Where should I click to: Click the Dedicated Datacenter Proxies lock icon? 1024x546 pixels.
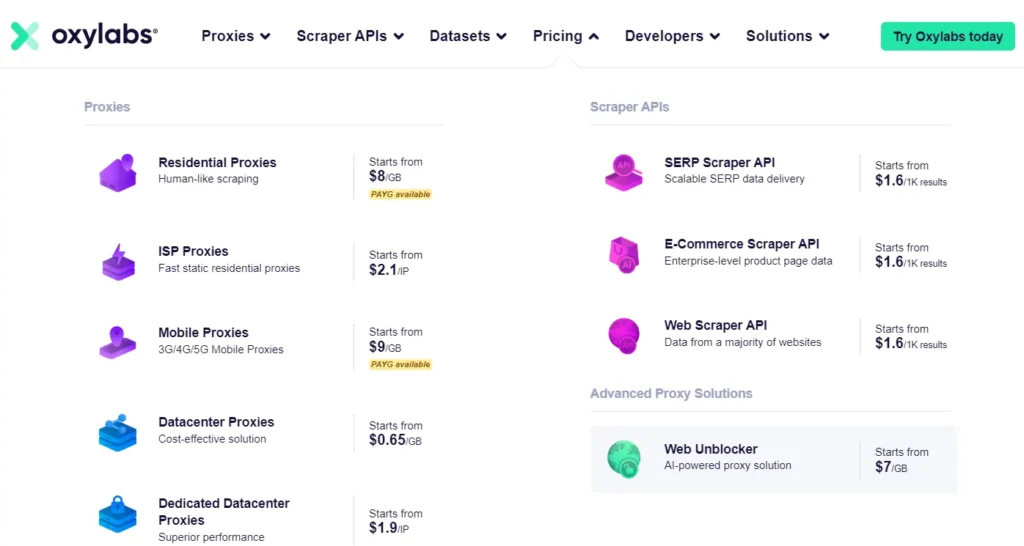(x=118, y=514)
